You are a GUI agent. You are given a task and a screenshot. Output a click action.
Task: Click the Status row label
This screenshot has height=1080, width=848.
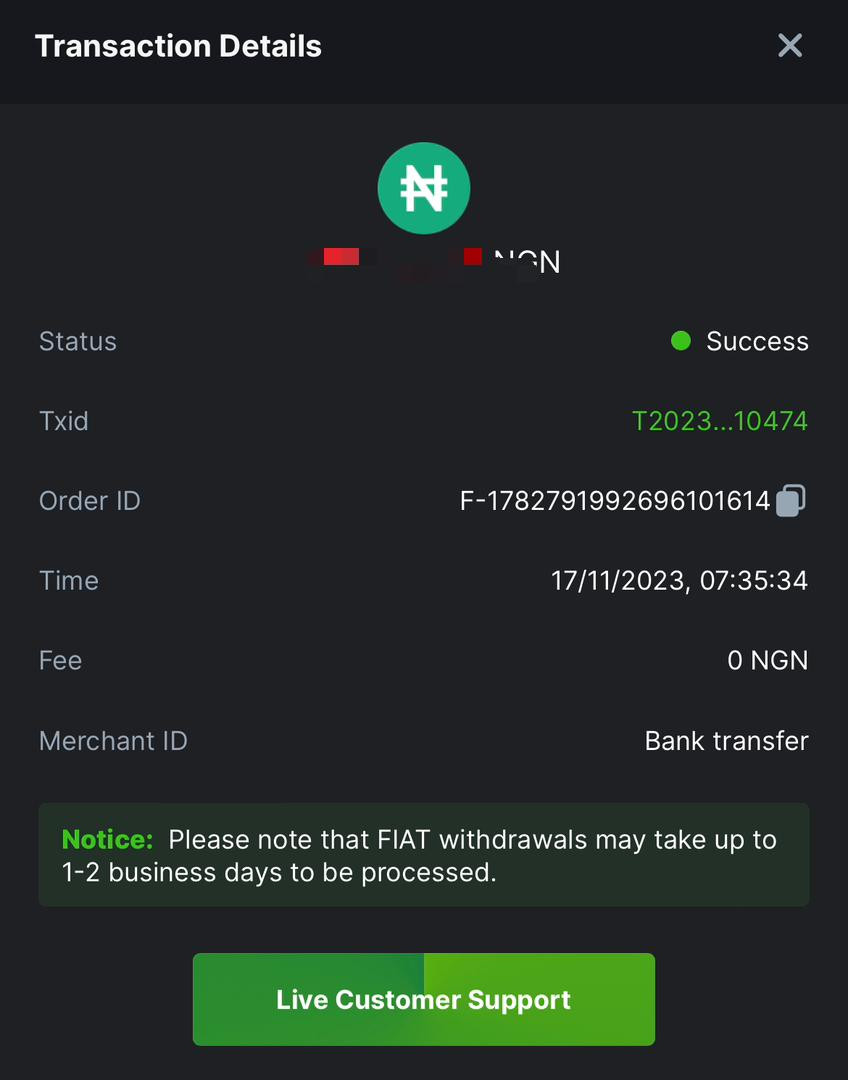coord(78,342)
